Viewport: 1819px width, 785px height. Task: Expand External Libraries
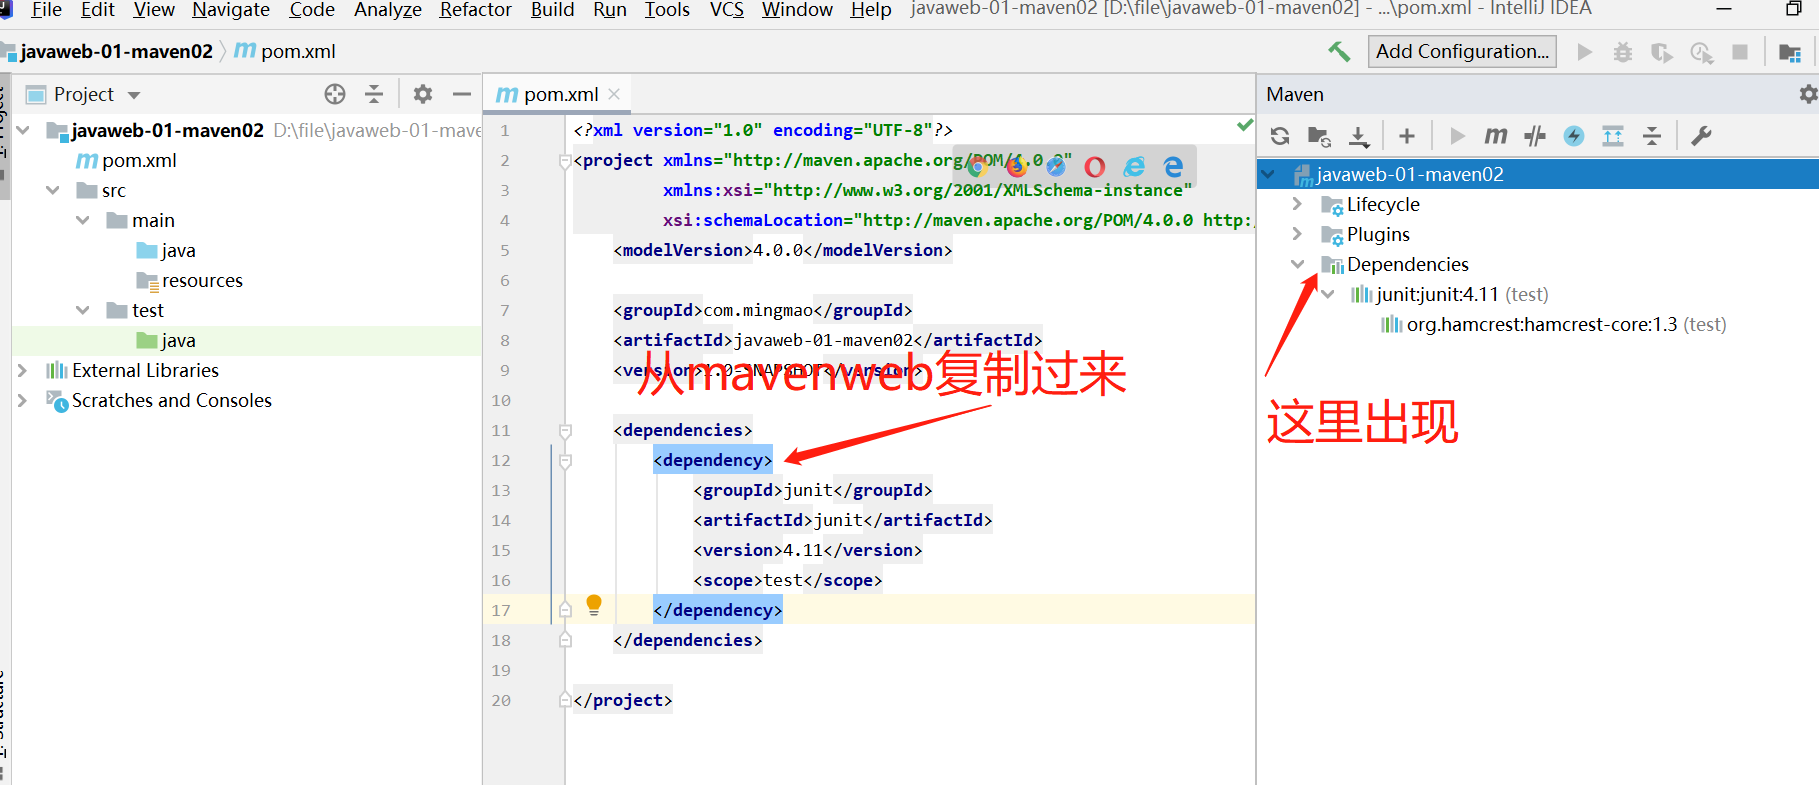tap(22, 370)
